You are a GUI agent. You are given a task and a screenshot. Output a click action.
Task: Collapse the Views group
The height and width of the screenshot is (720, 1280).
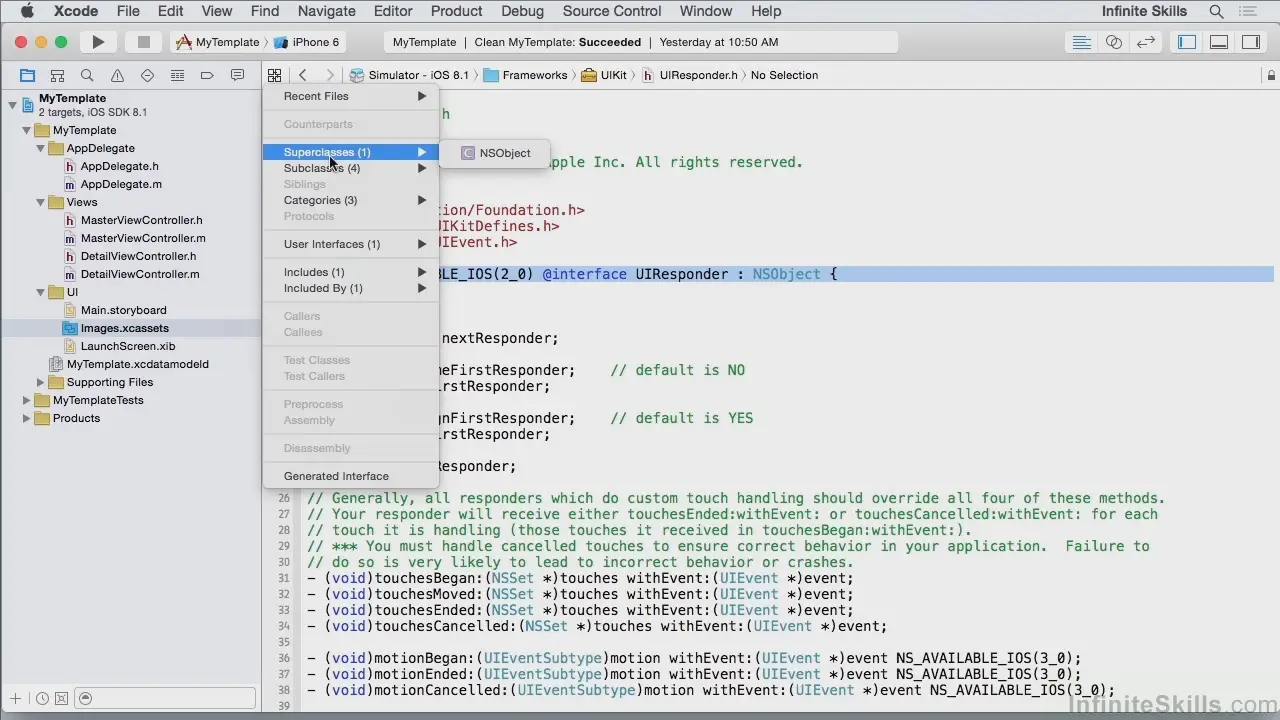41,202
